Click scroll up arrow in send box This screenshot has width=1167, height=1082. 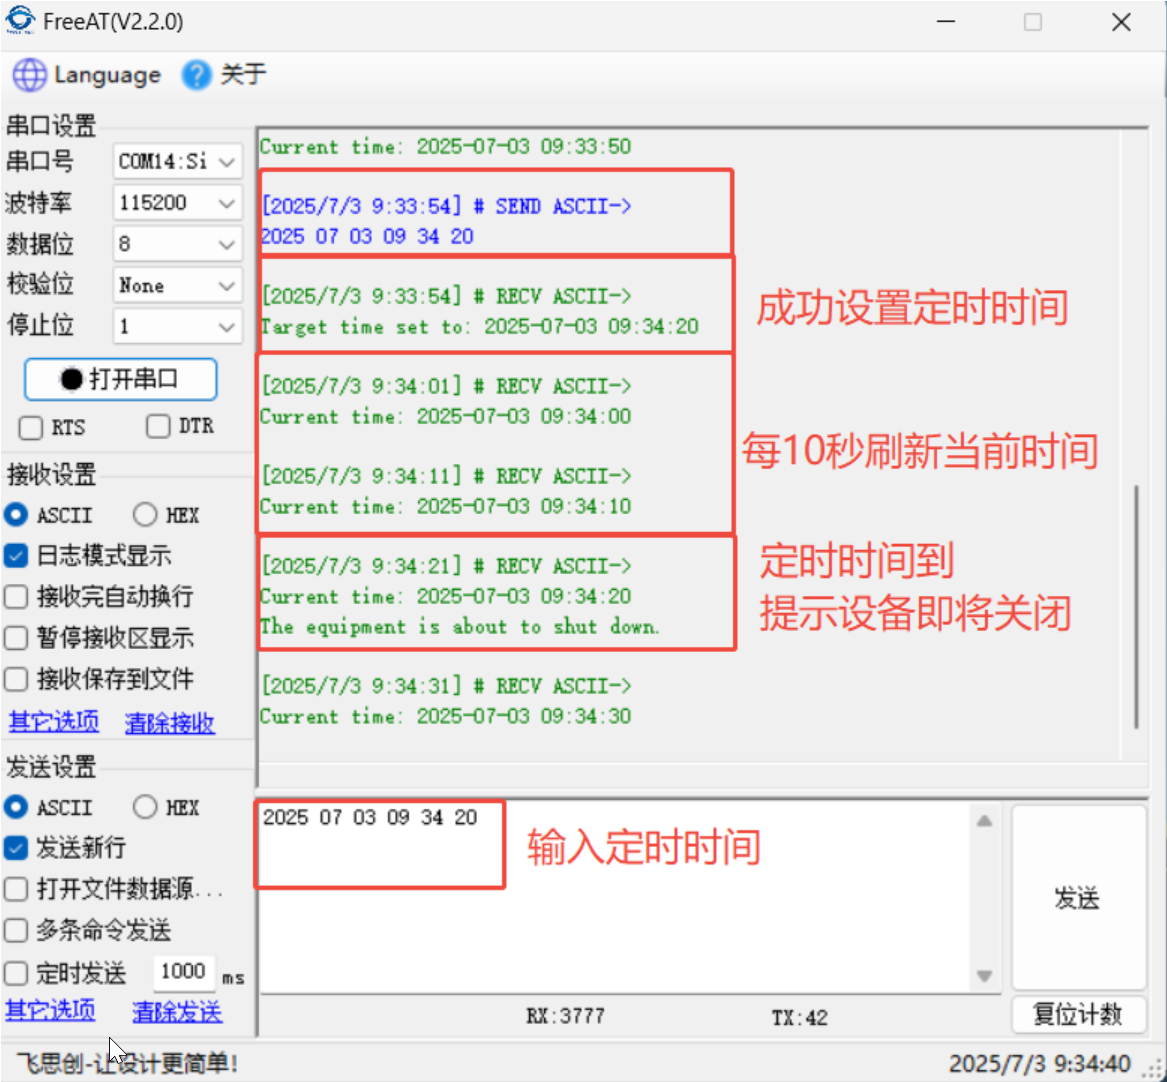pos(984,821)
